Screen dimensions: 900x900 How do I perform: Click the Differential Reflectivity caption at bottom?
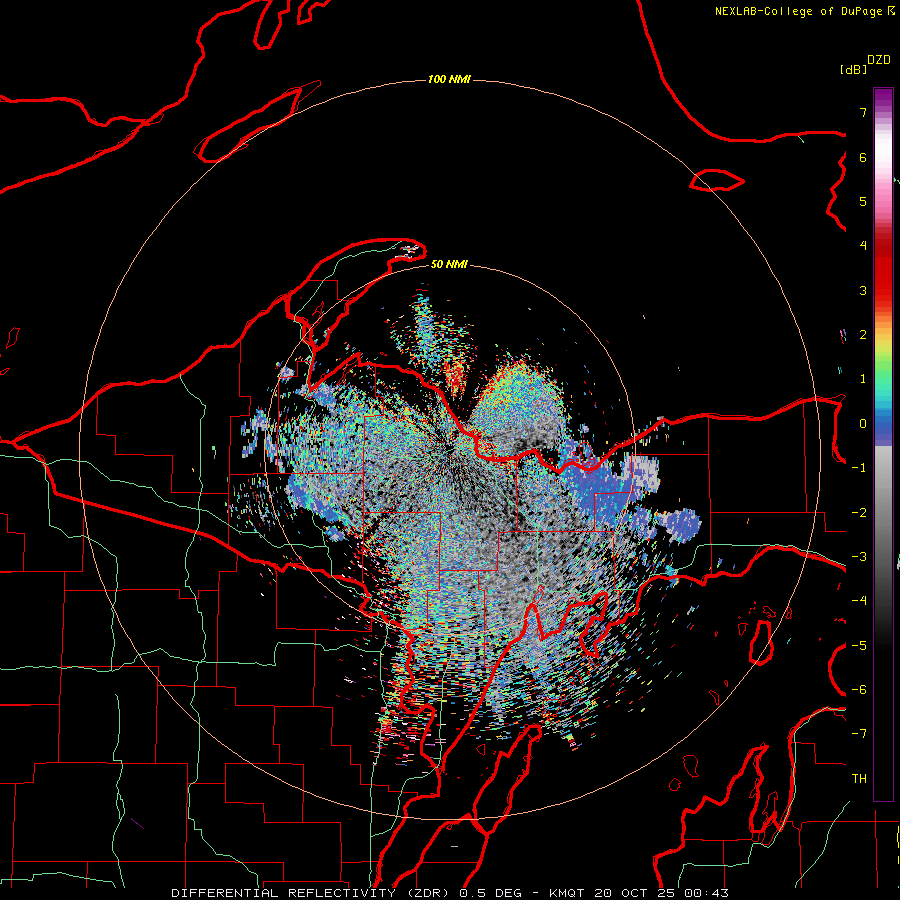(450, 893)
